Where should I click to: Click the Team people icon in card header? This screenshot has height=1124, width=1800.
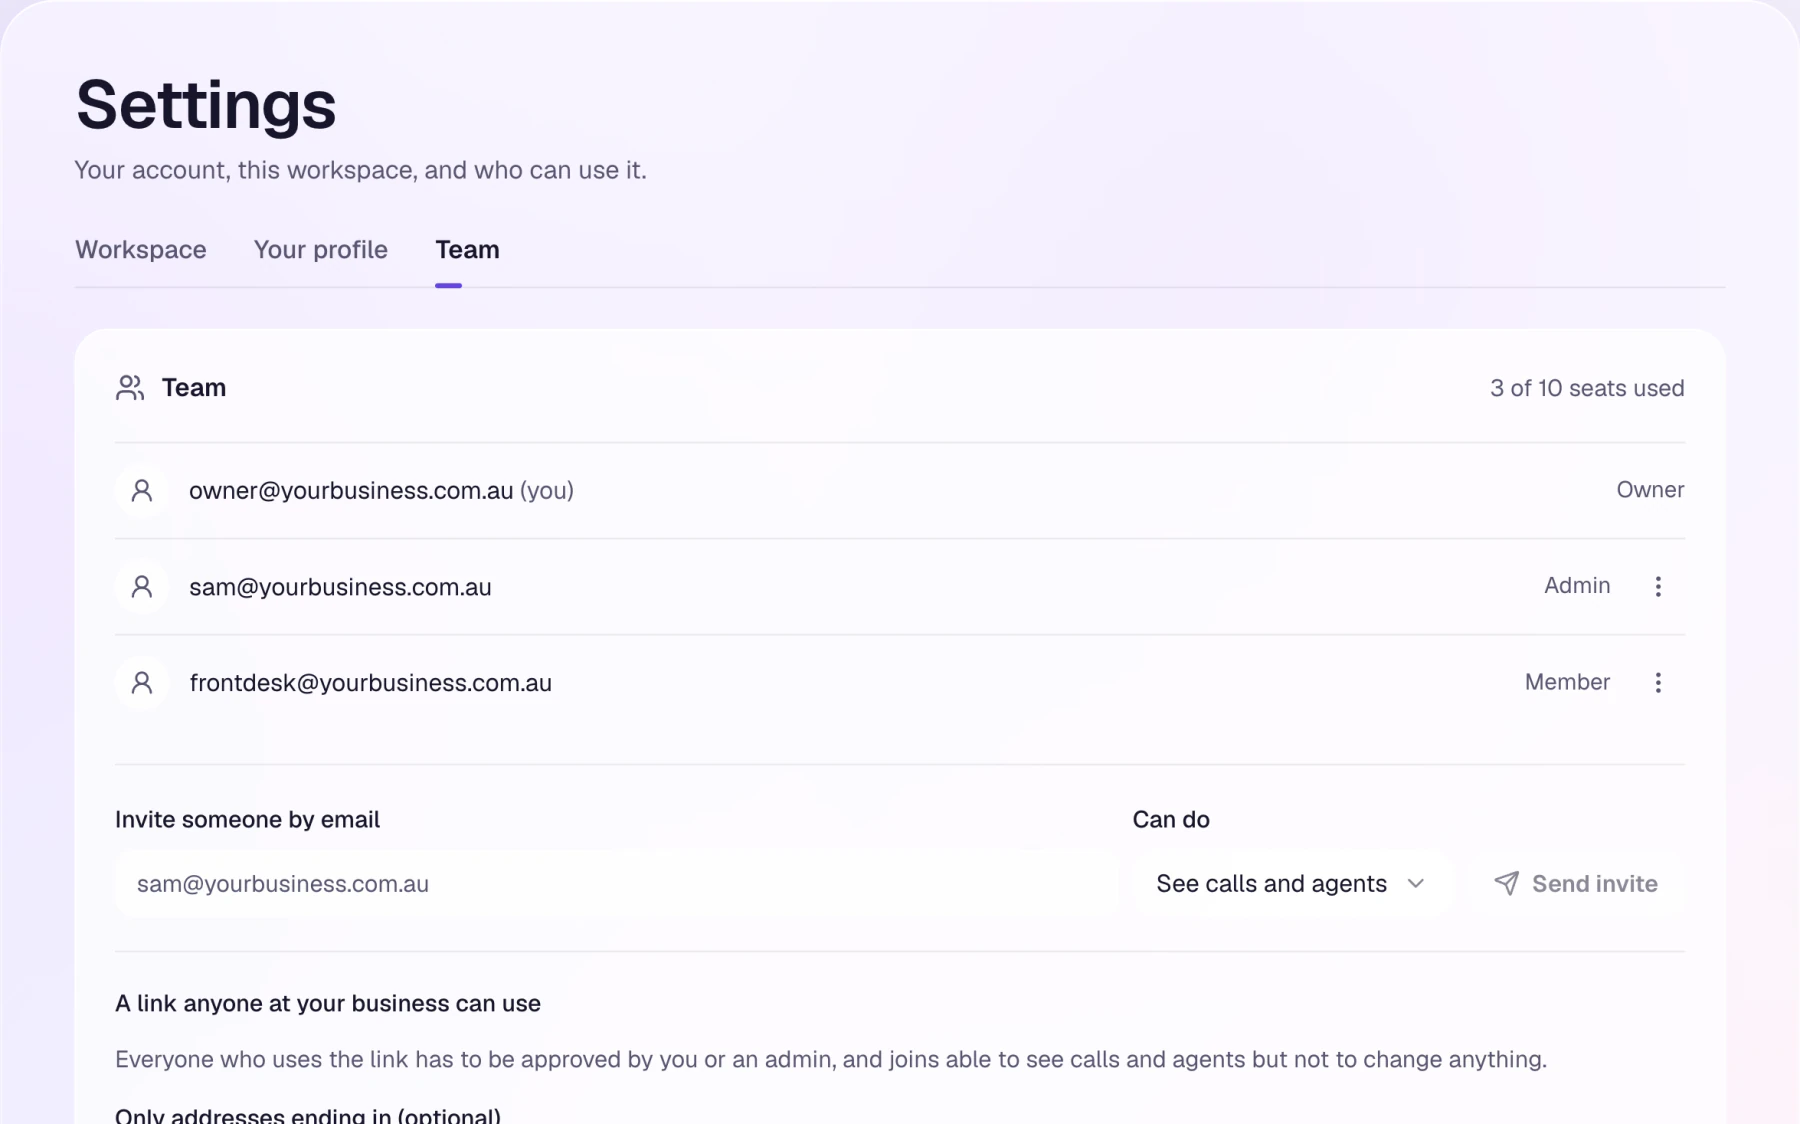pos(130,388)
